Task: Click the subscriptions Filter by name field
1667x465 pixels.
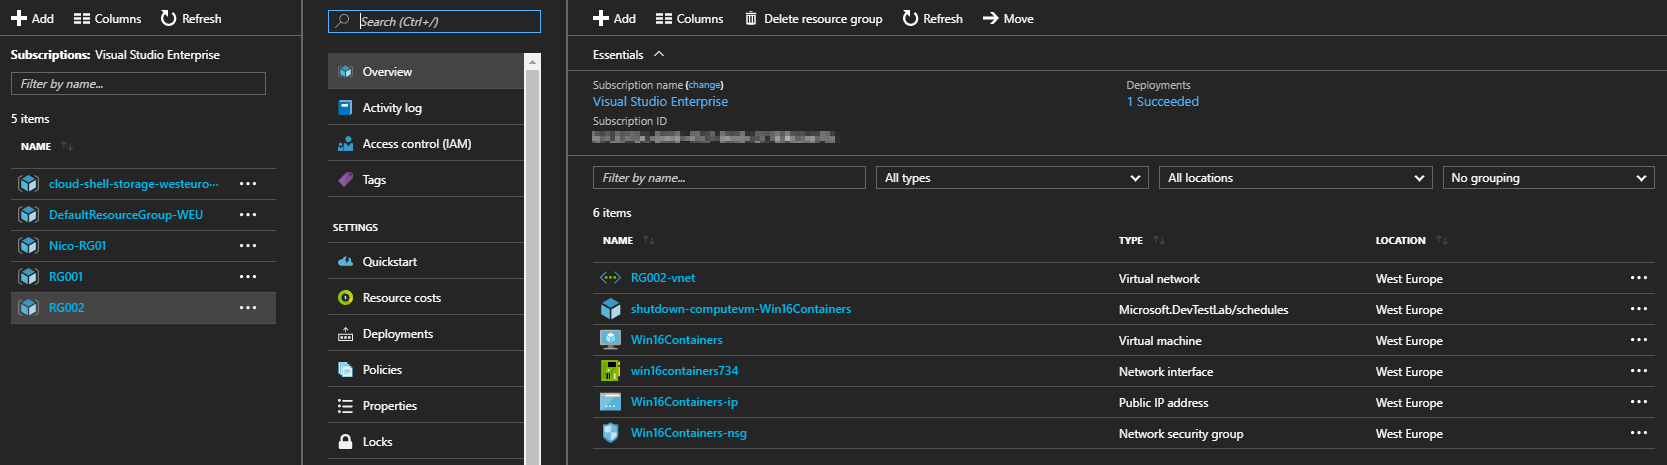Action: pyautogui.click(x=138, y=84)
